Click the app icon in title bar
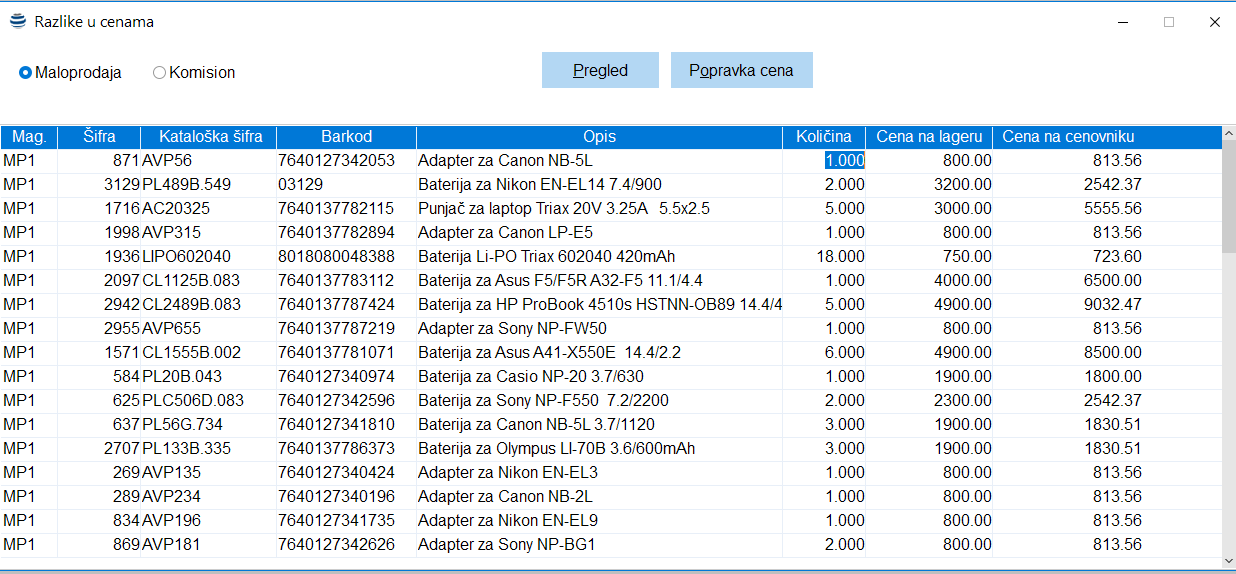Viewport: 1236px width, 574px height. pyautogui.click(x=18, y=21)
